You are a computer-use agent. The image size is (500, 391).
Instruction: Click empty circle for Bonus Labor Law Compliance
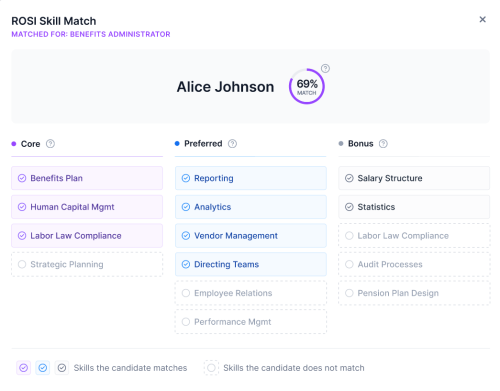349,236
